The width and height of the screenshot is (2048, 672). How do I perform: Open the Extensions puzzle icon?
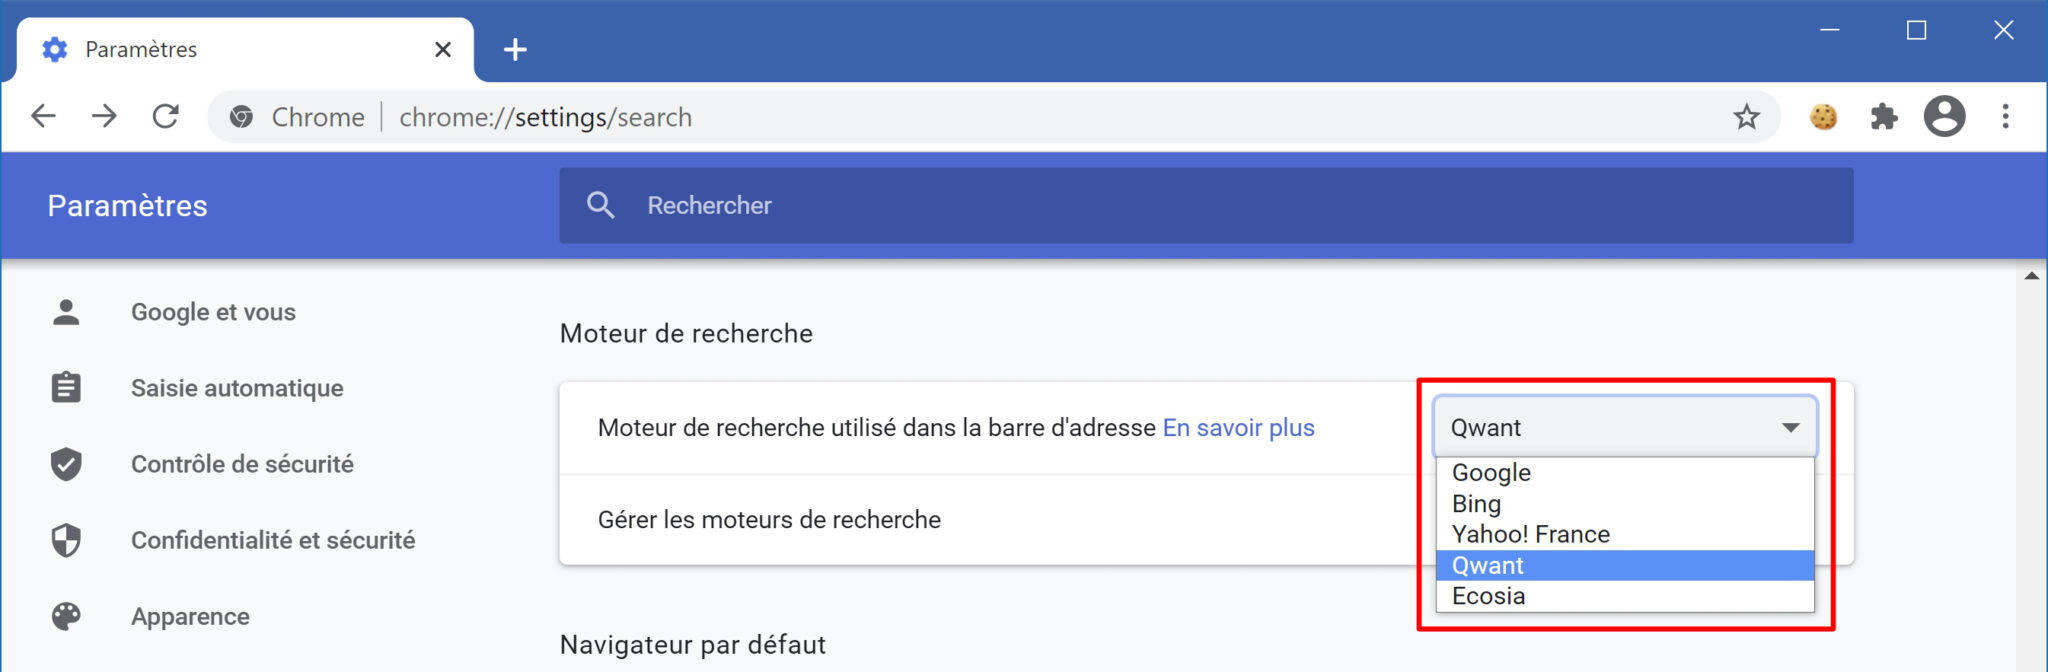pos(1884,117)
